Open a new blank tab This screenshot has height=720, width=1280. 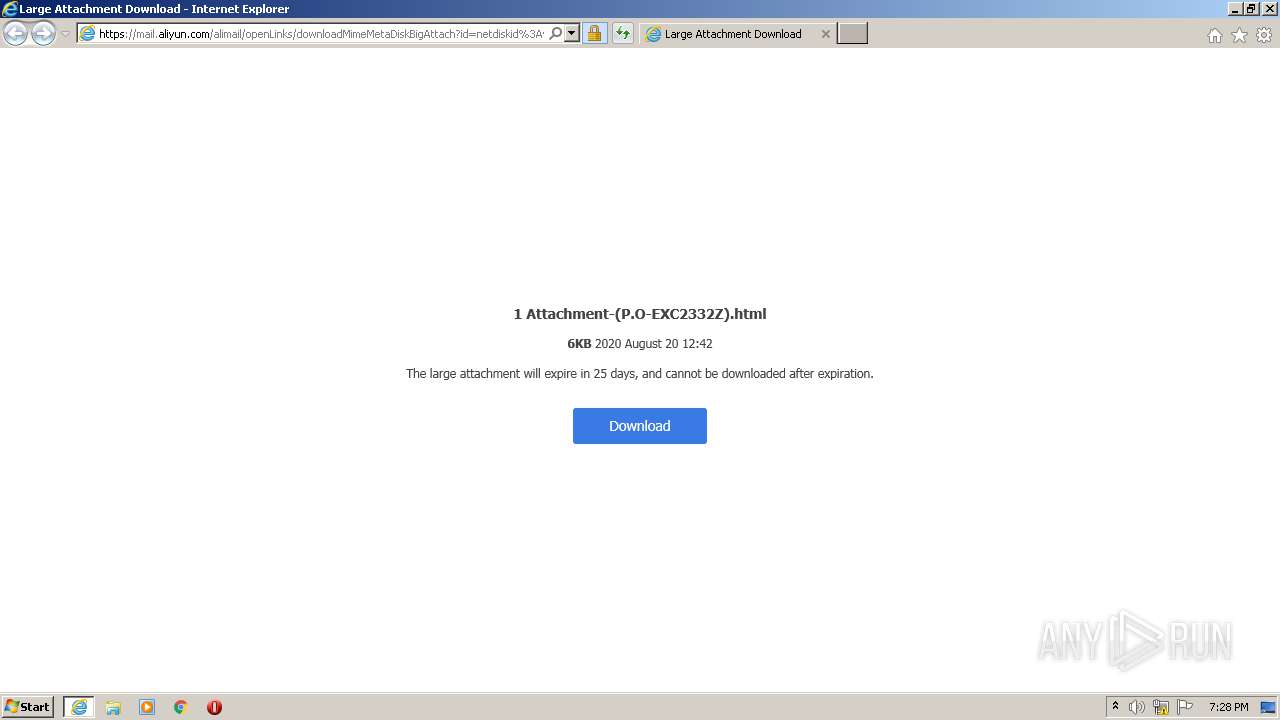pyautogui.click(x=852, y=34)
